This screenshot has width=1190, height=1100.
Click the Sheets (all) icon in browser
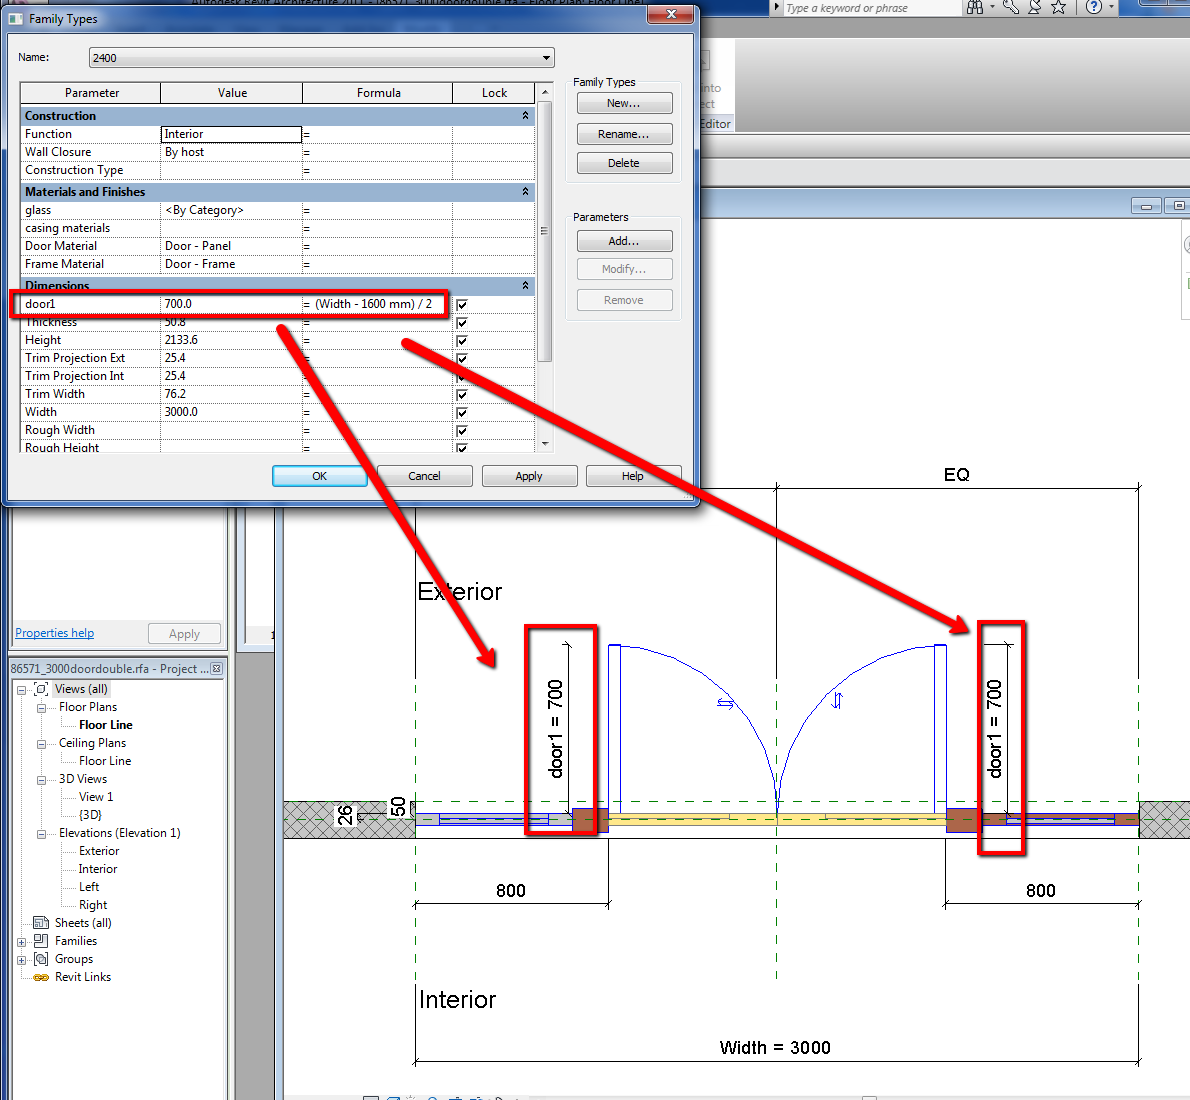coord(41,923)
